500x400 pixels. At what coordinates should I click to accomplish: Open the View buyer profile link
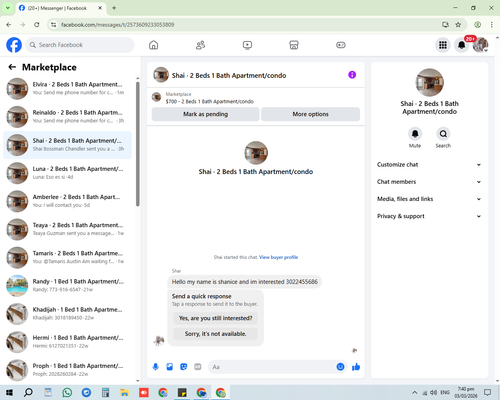click(278, 257)
